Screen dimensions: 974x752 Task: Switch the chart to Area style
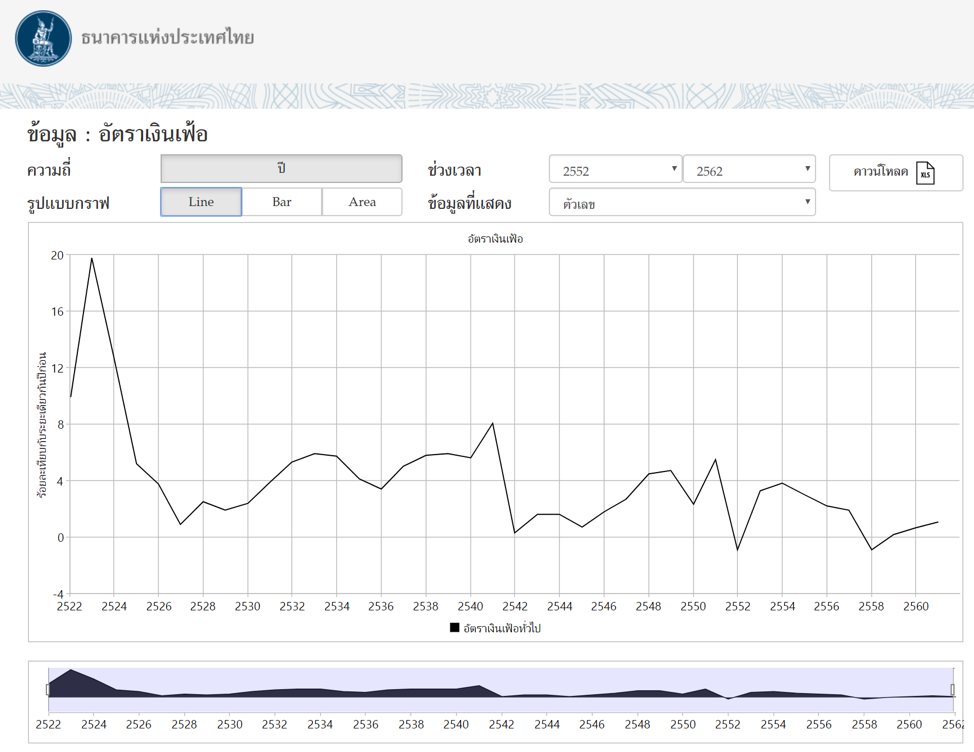(362, 202)
